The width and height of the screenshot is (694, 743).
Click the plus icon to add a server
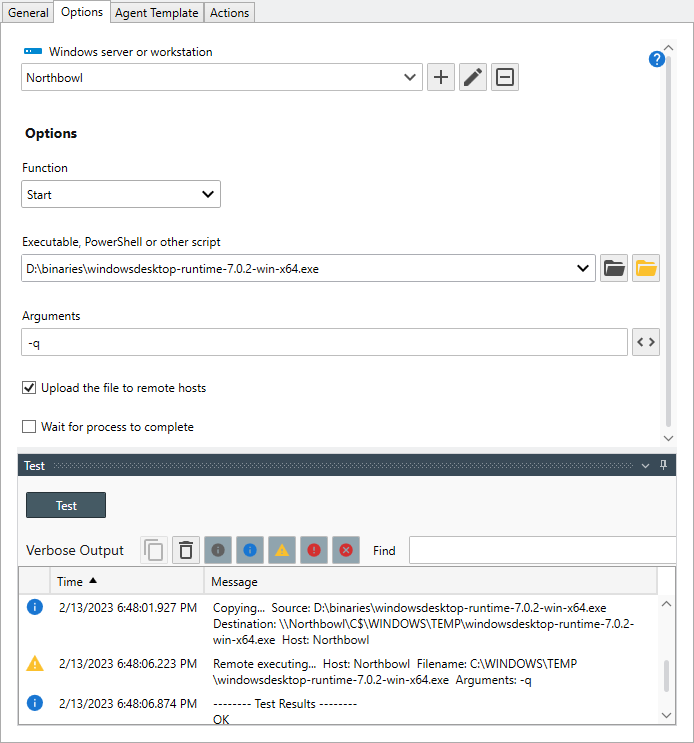[x=441, y=78]
